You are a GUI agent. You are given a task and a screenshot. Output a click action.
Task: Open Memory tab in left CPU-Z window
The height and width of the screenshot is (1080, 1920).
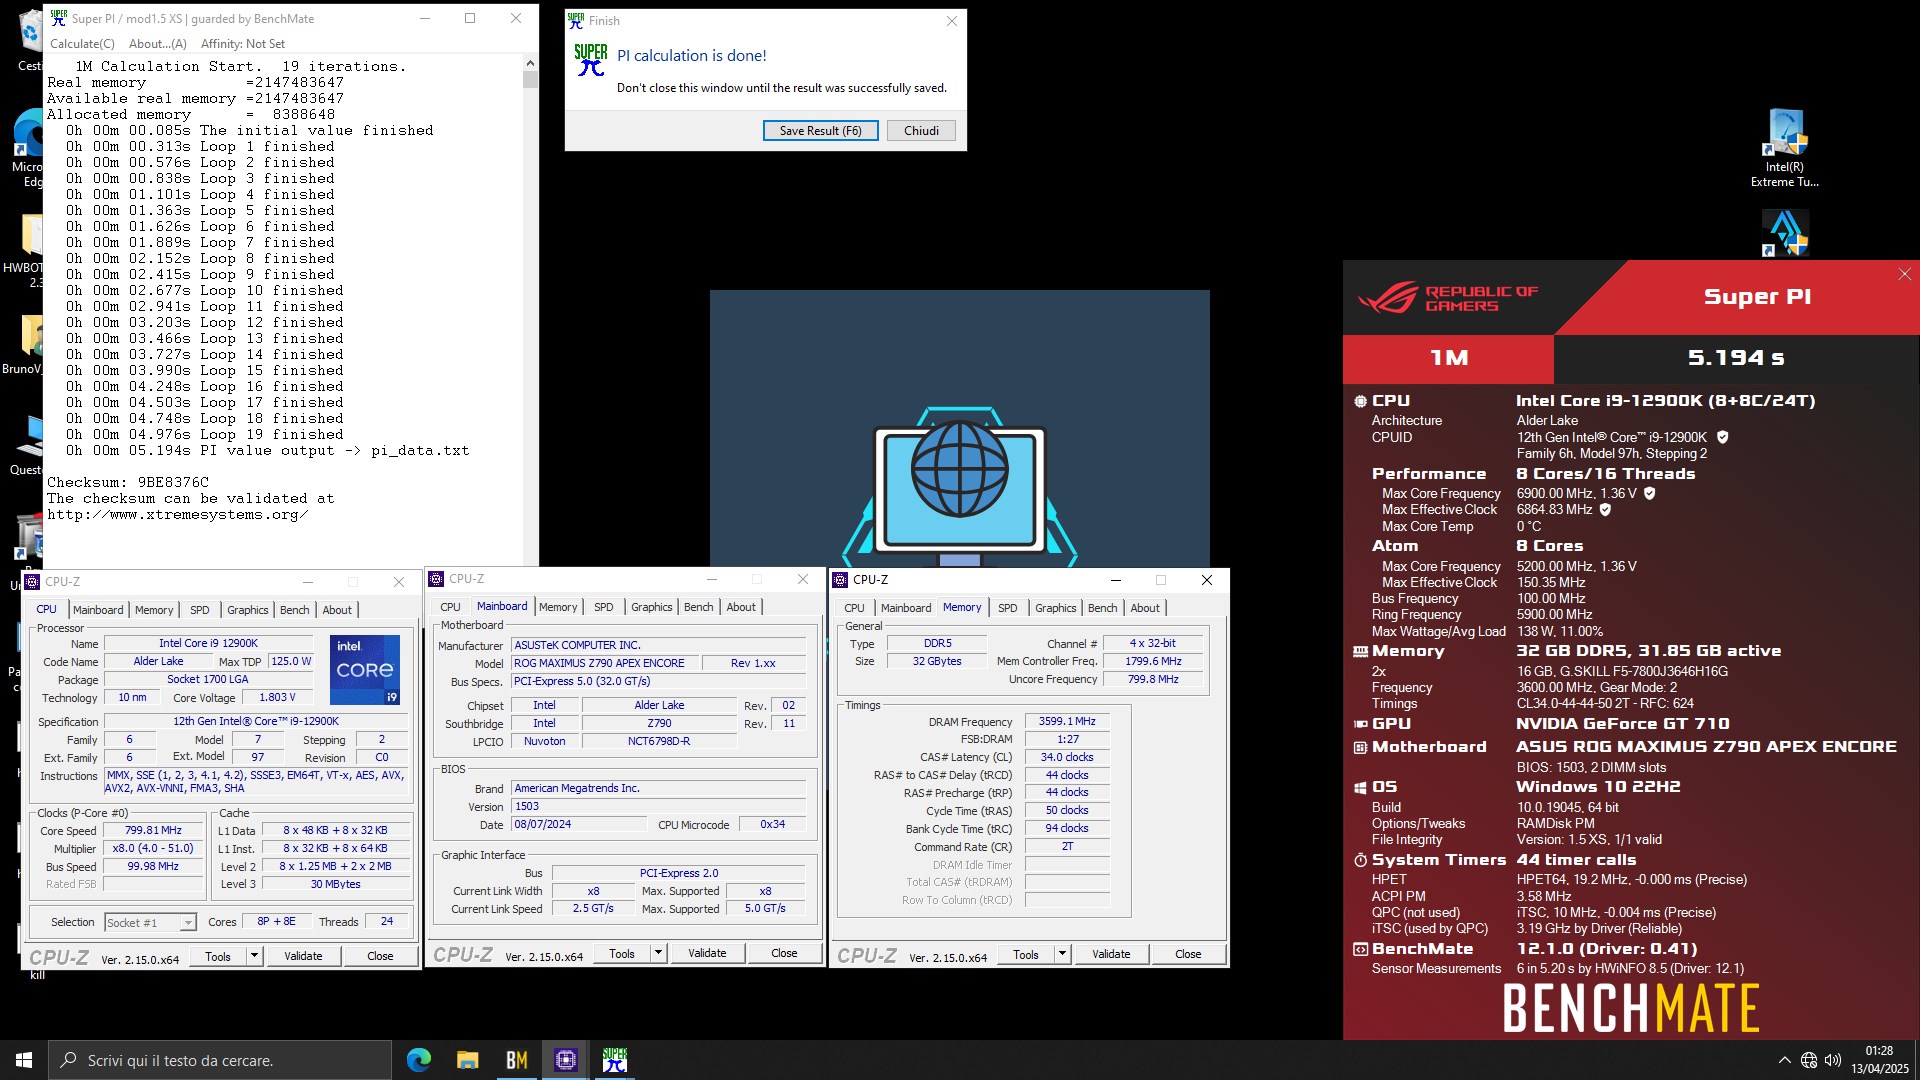point(154,610)
